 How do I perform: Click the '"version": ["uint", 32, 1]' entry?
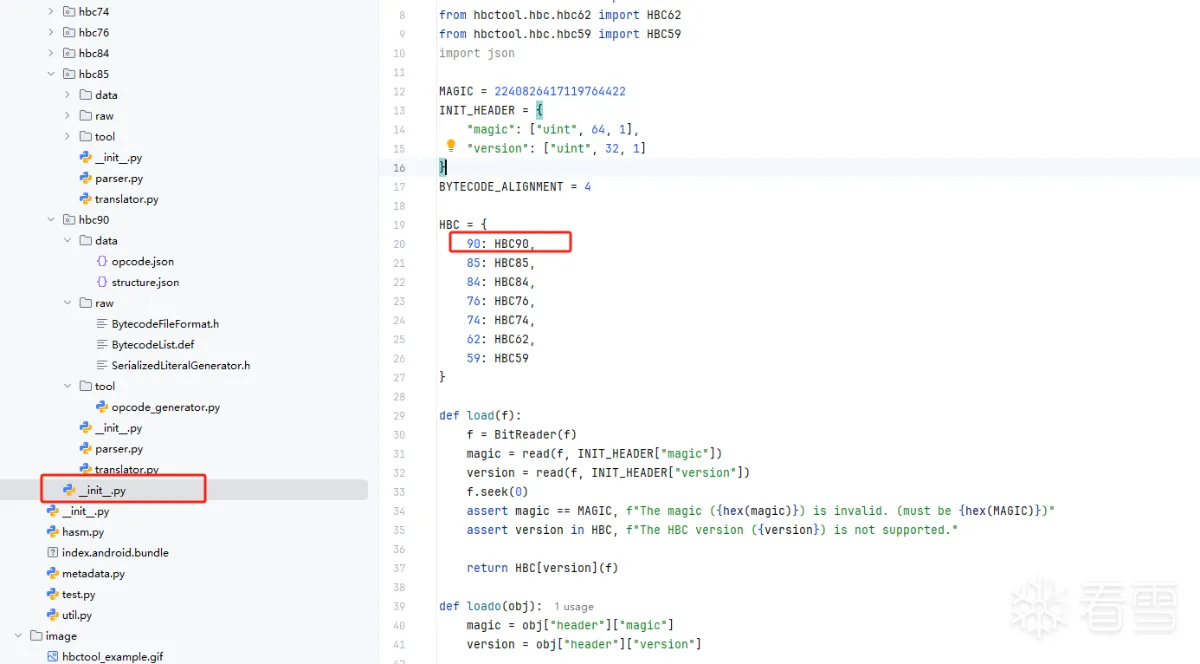556,148
